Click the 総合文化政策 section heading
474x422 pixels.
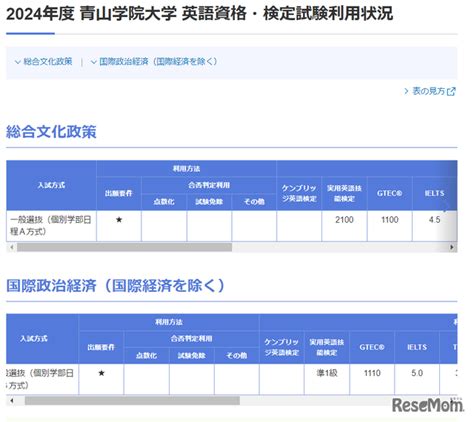click(51, 132)
